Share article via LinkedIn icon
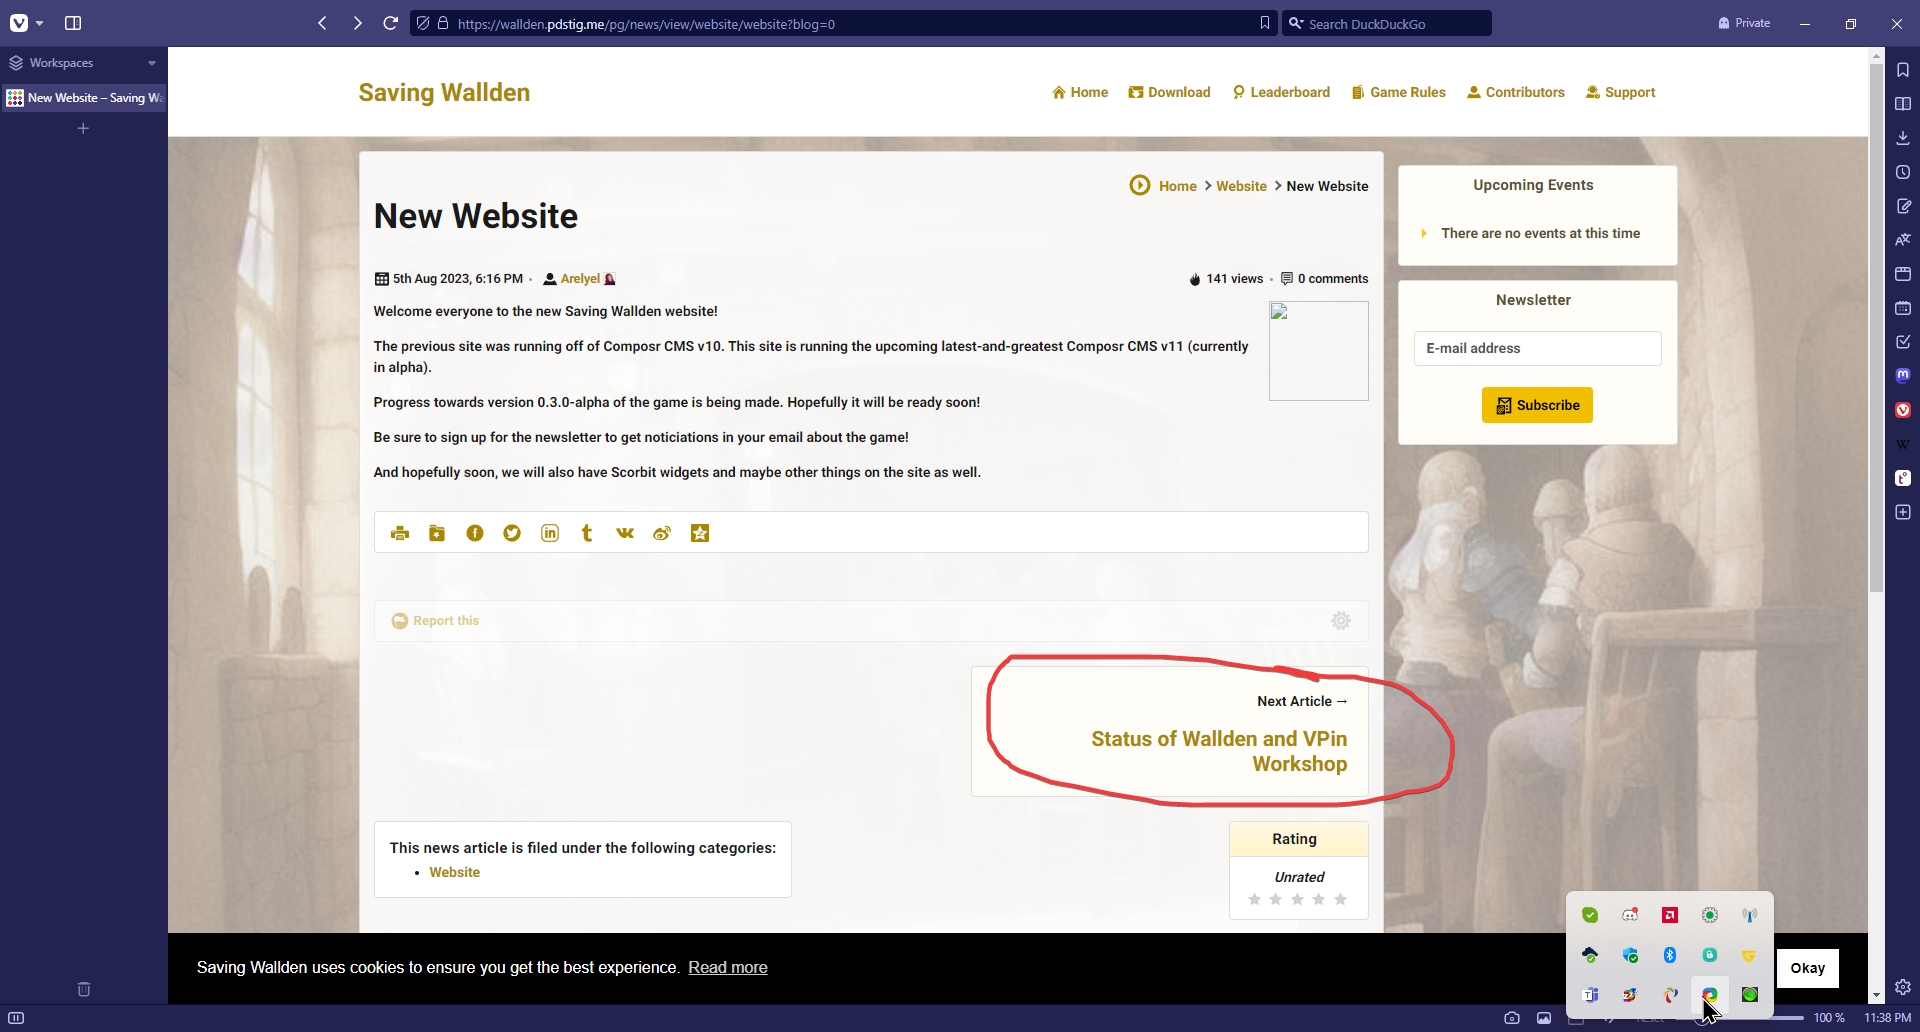The height and width of the screenshot is (1032, 1920). tap(550, 533)
